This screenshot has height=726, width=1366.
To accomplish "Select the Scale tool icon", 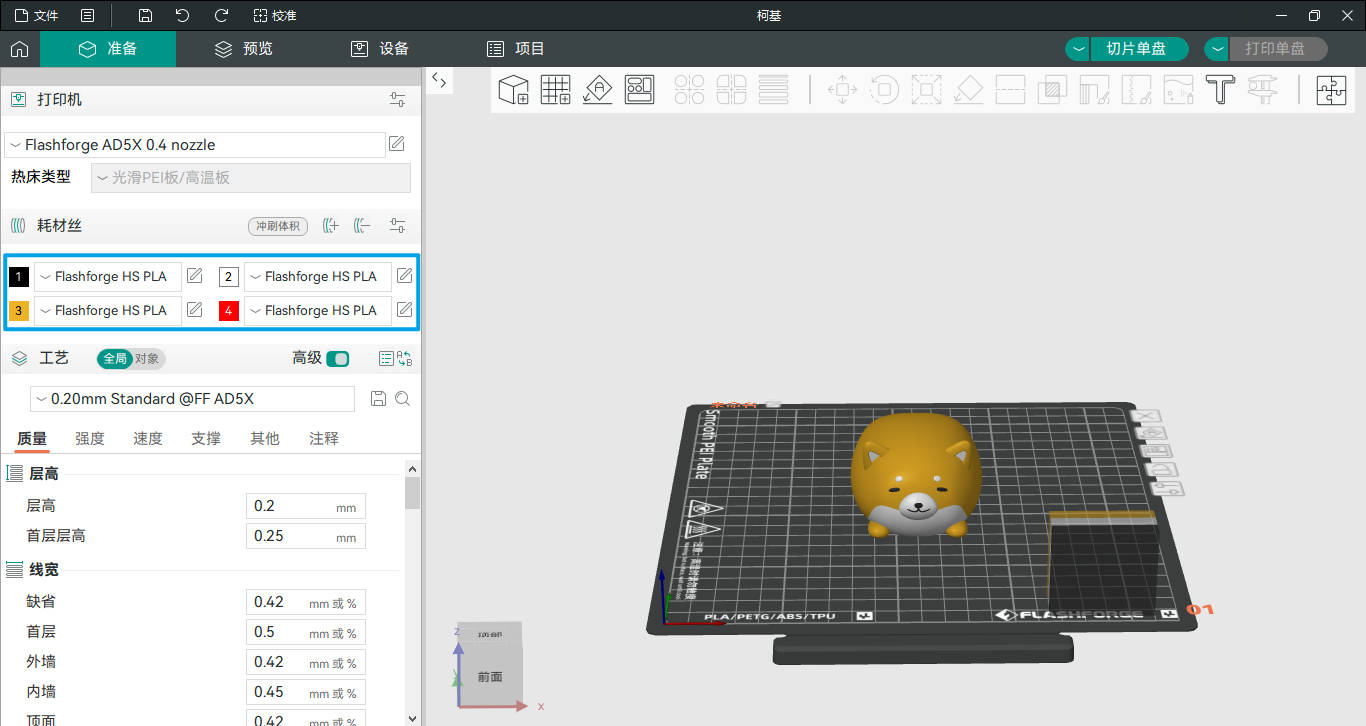I will (x=926, y=90).
